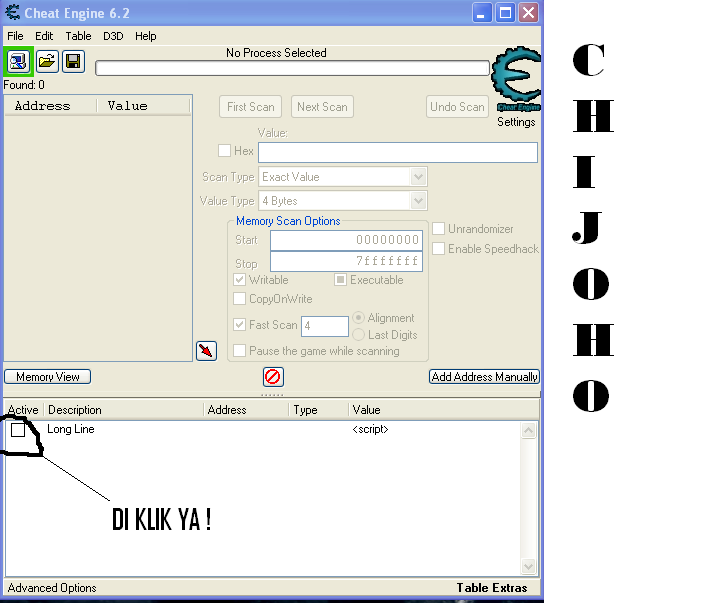720x603 pixels.
Task: Select the Last Digits radio button
Action: [359, 335]
